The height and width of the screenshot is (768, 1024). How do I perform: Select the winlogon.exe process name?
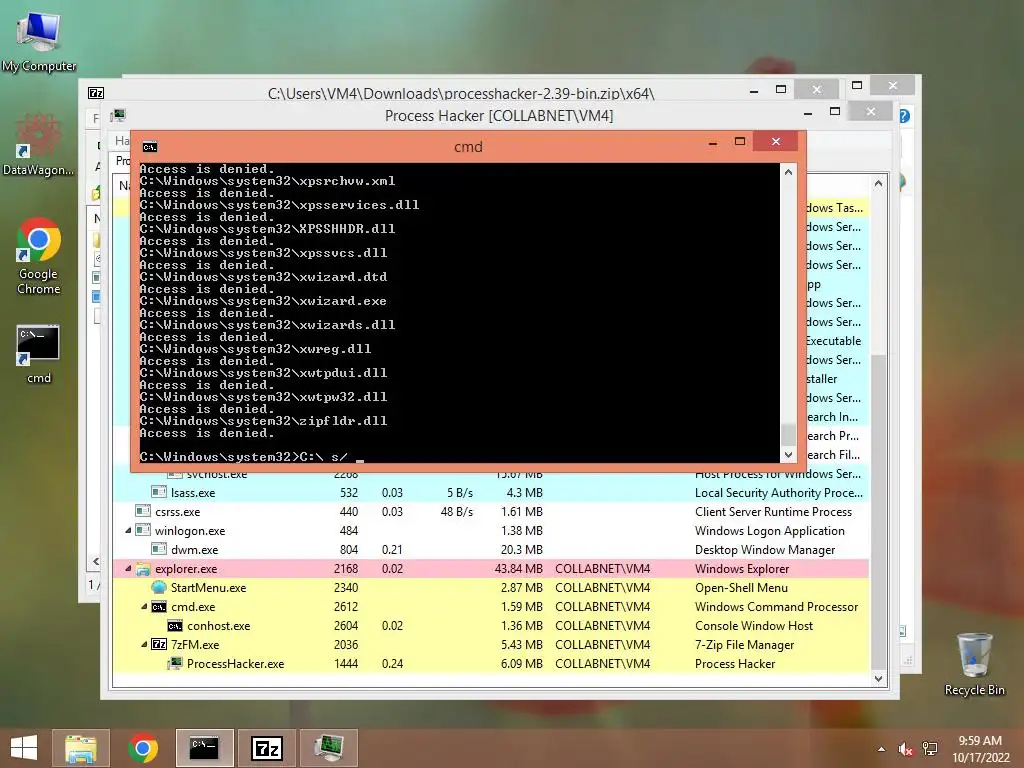pyautogui.click(x=190, y=530)
